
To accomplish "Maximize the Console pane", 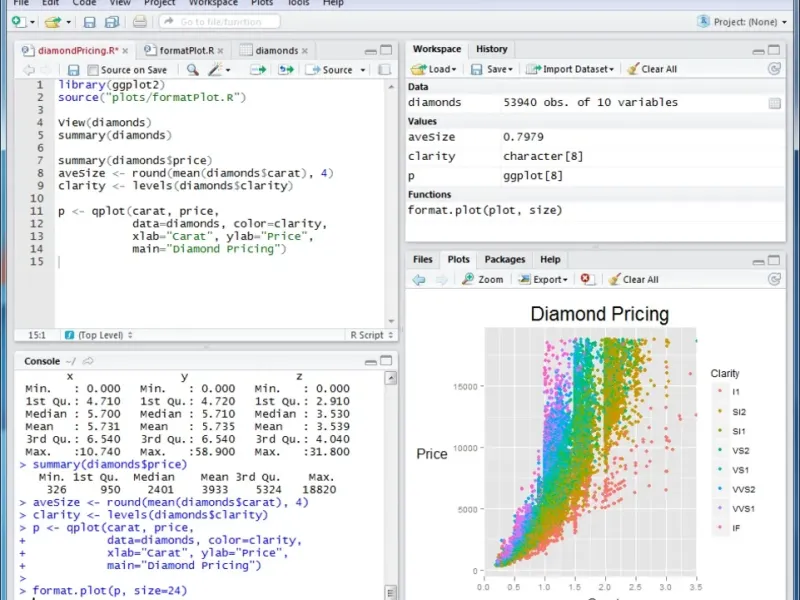I will (386, 361).
